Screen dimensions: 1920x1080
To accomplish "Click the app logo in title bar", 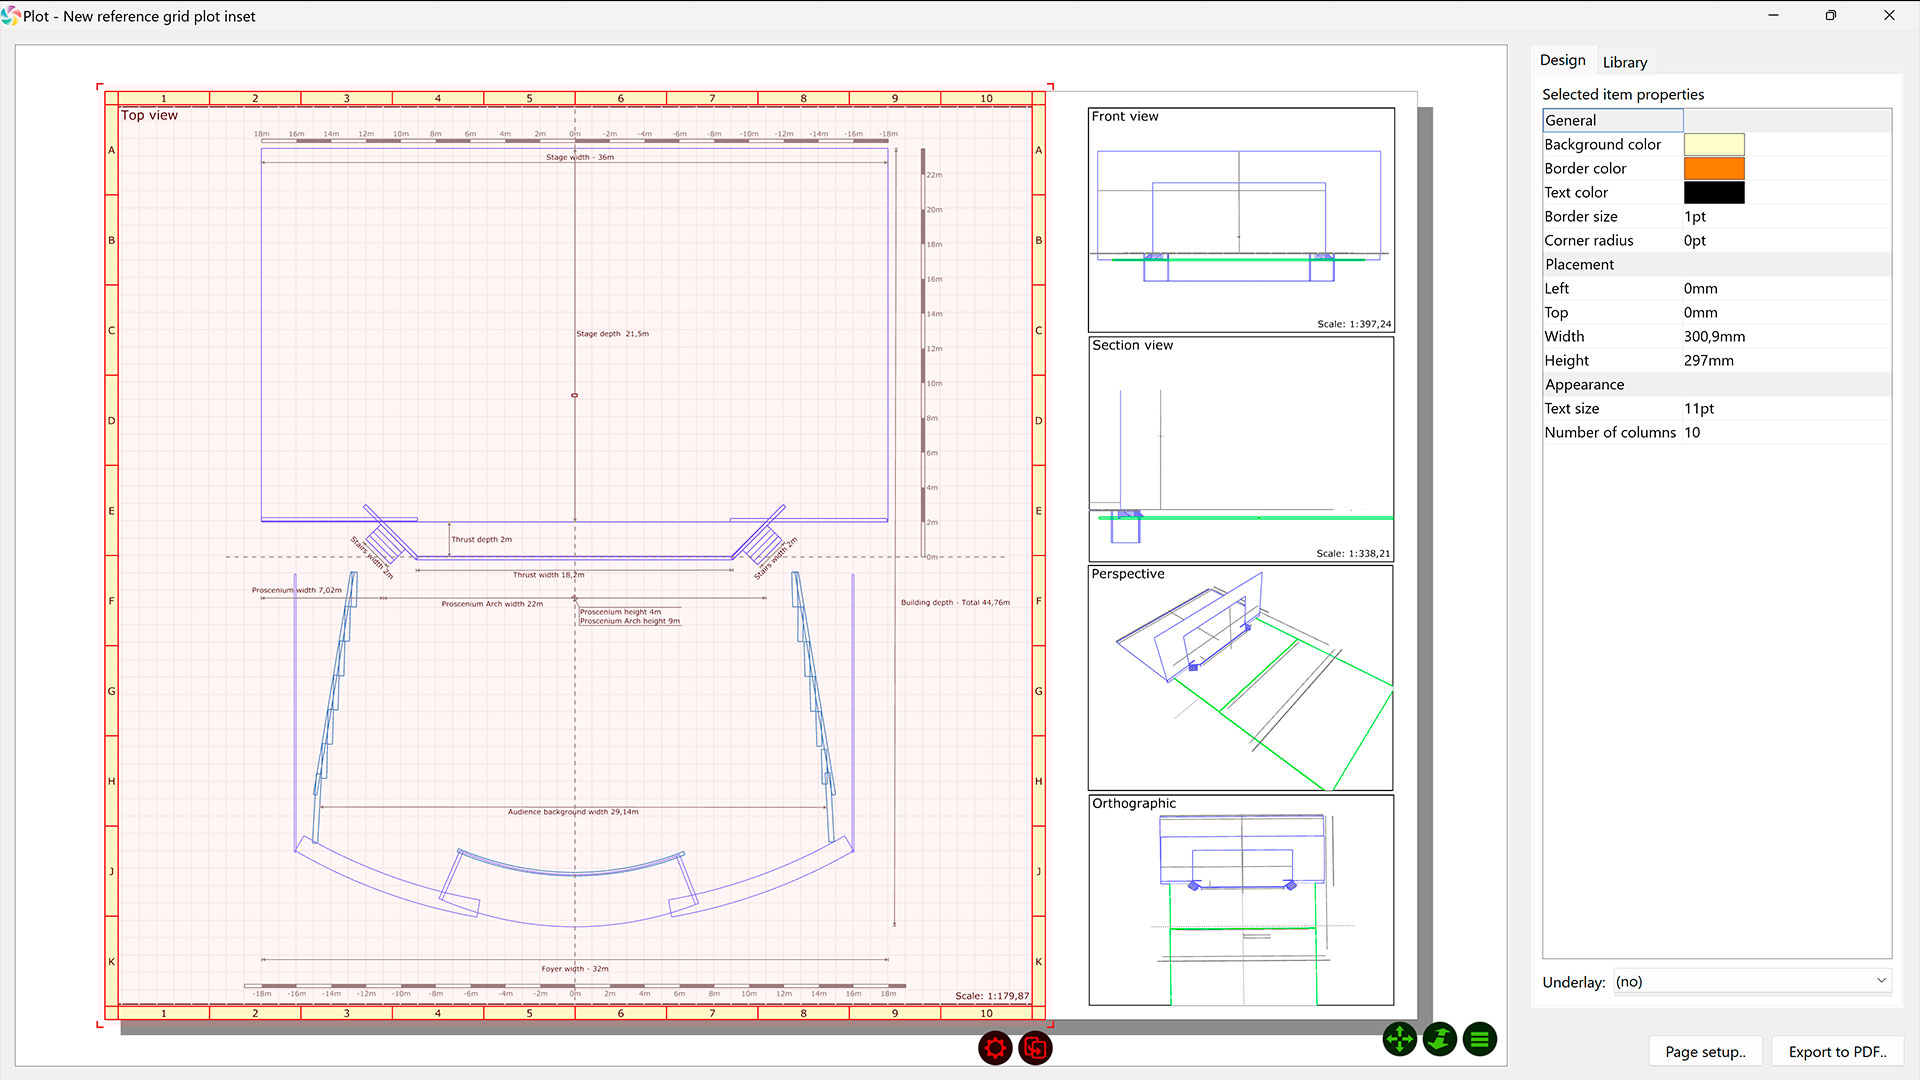I will [11, 16].
